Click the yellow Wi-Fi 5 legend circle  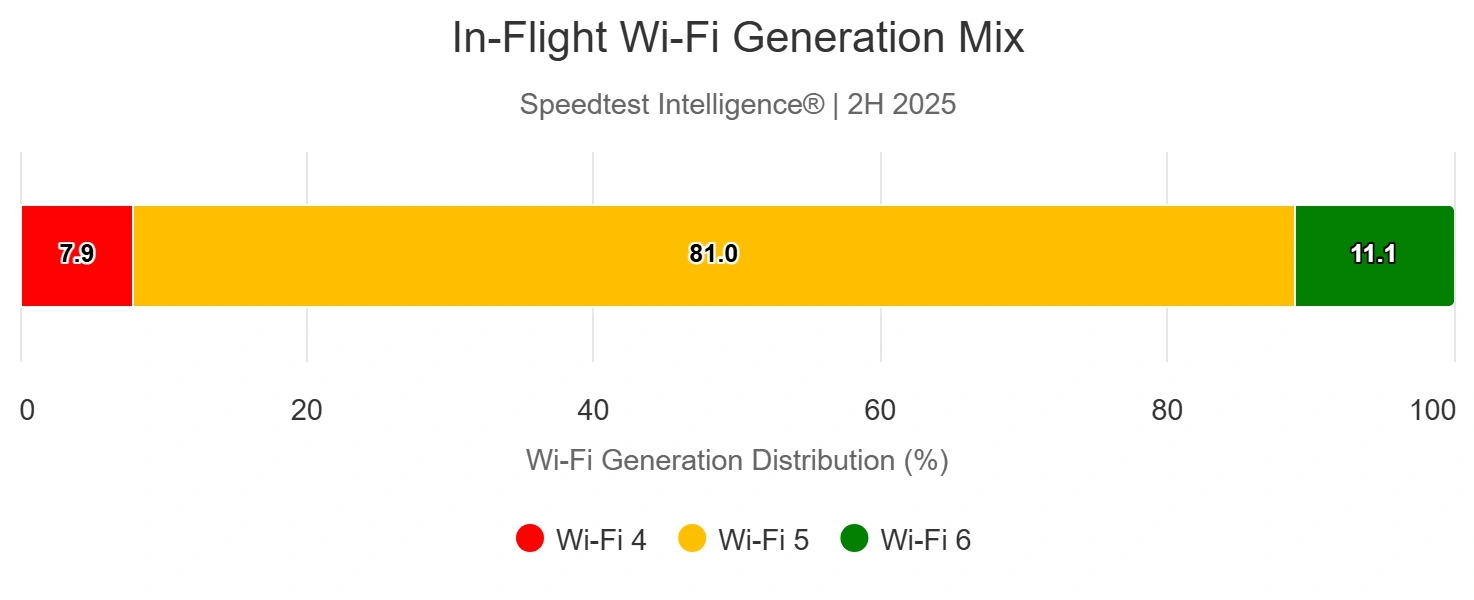click(692, 539)
